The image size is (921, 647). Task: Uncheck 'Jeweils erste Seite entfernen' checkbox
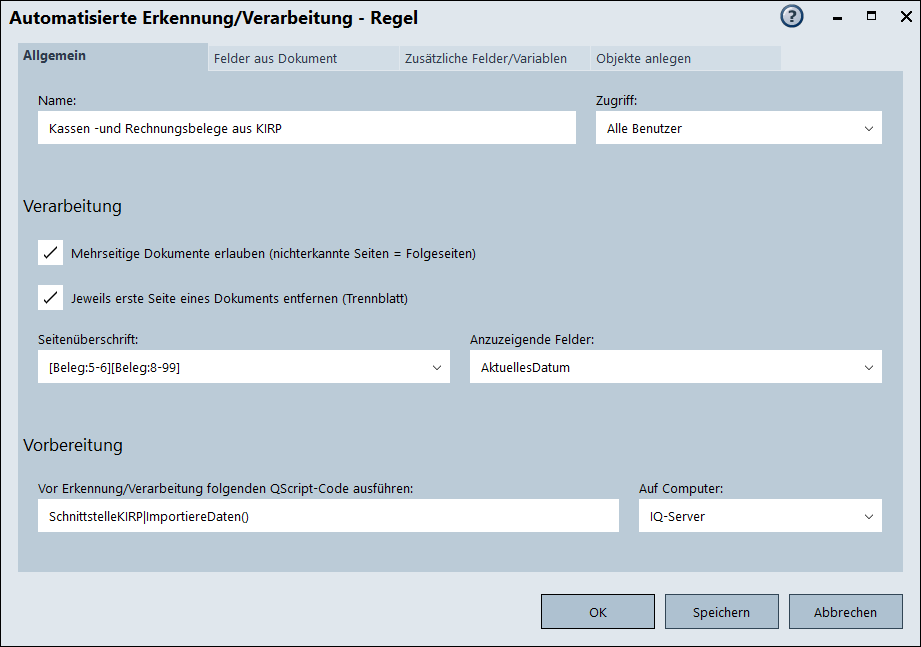51,298
